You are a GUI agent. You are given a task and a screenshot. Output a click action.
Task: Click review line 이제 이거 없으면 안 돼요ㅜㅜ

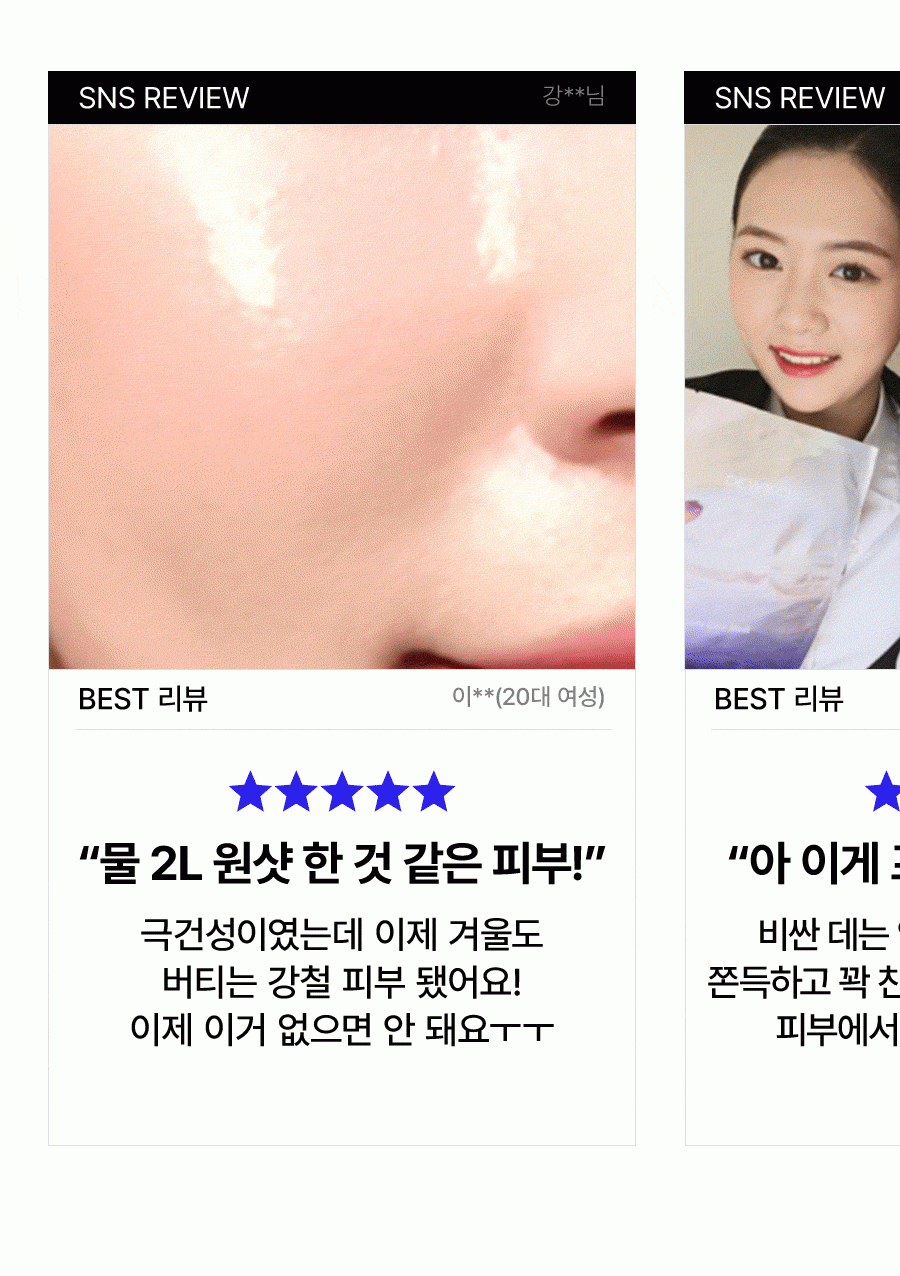pyautogui.click(x=342, y=1029)
